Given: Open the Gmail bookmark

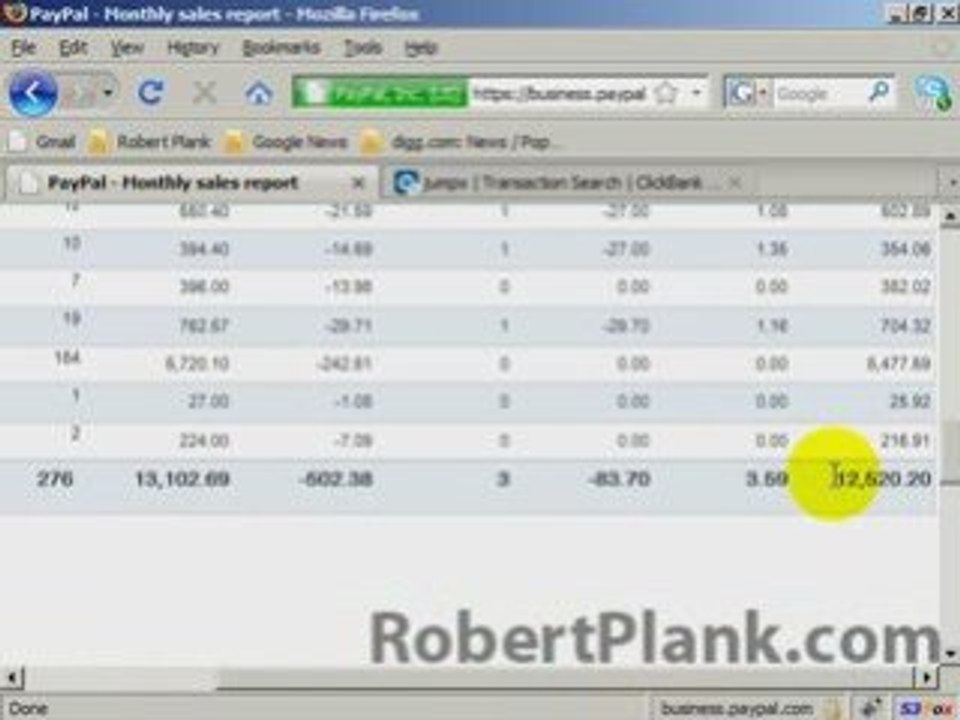Looking at the screenshot, I should (43, 142).
